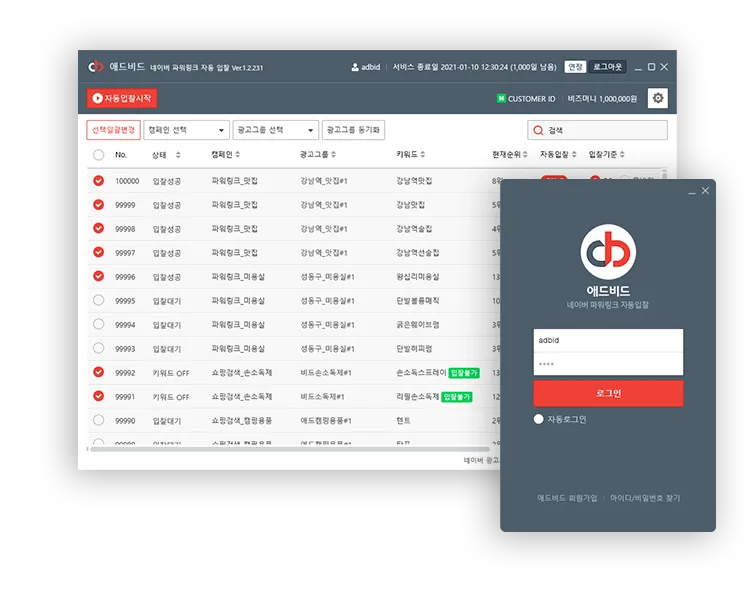Check row 99993 checkbox

pos(99,348)
